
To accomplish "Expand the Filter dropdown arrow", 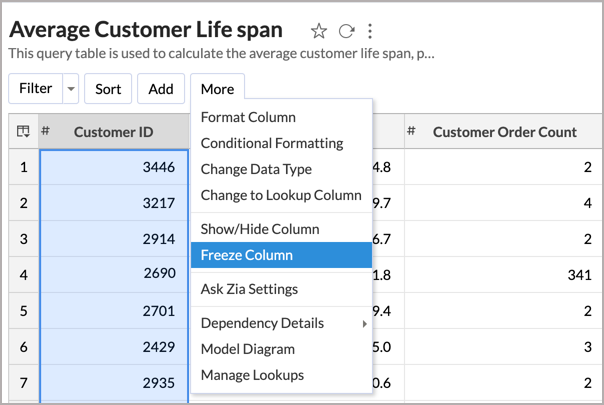I will click(x=71, y=89).
